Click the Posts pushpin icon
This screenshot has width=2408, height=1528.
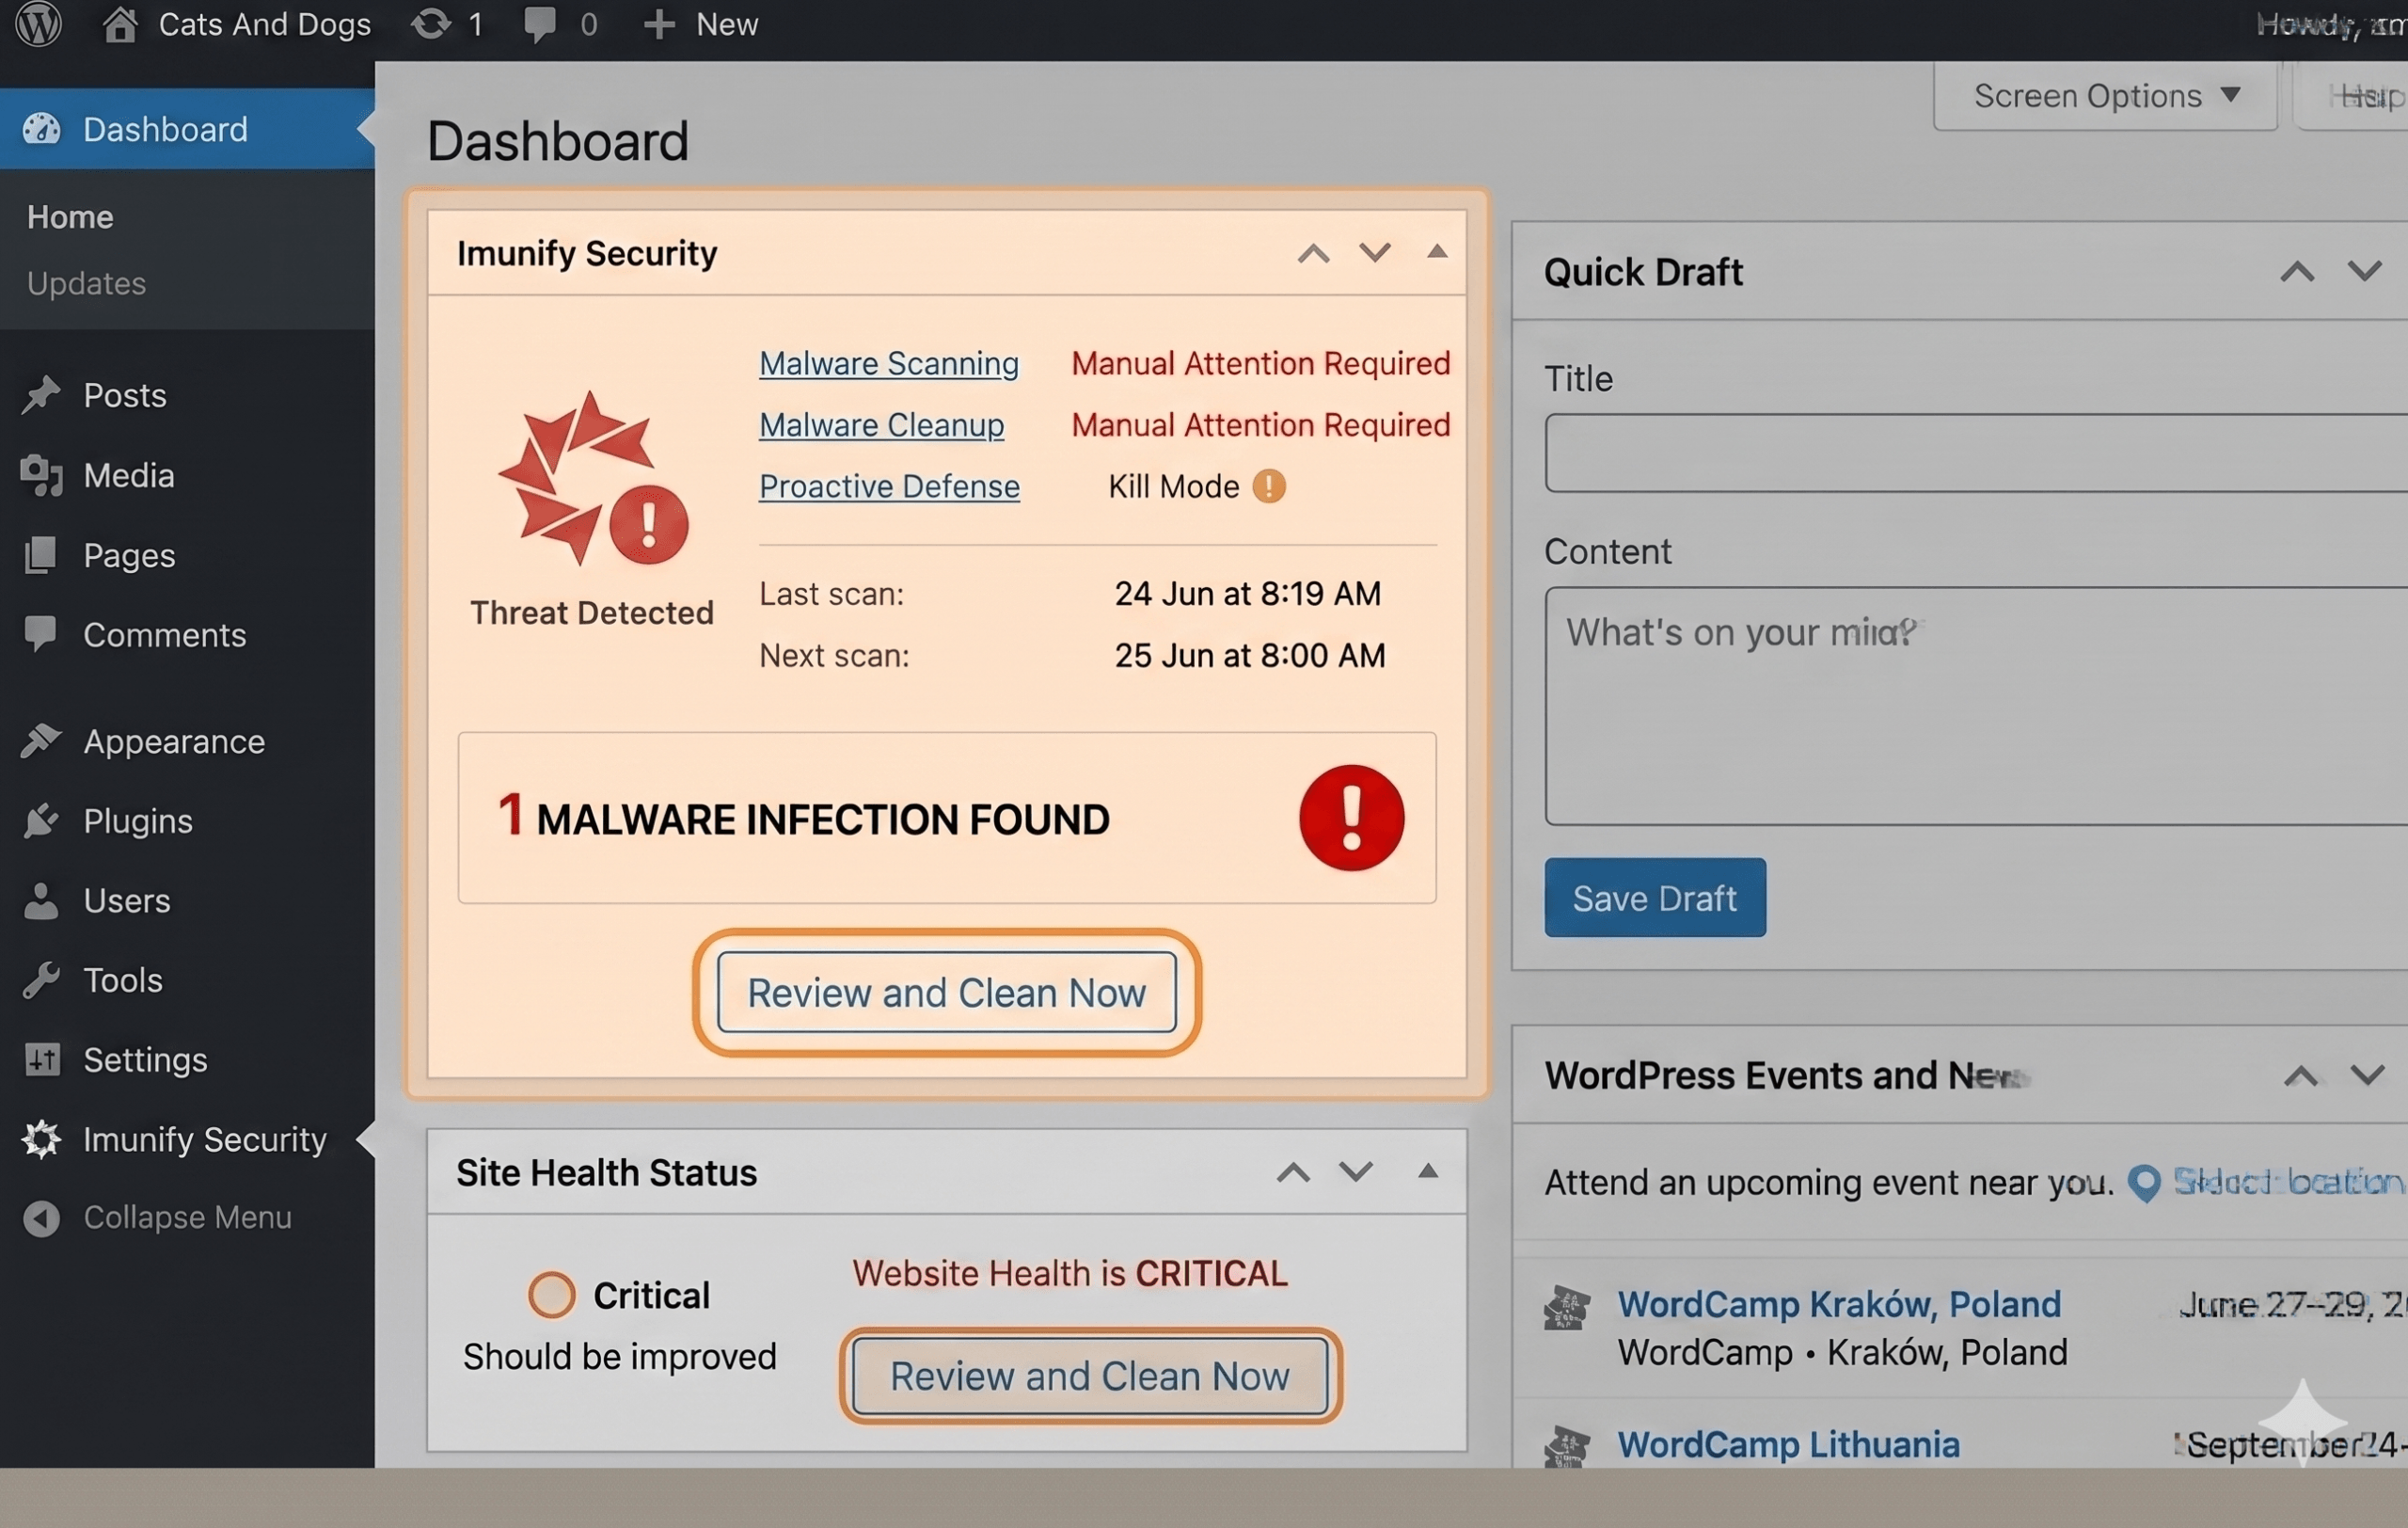click(x=41, y=395)
